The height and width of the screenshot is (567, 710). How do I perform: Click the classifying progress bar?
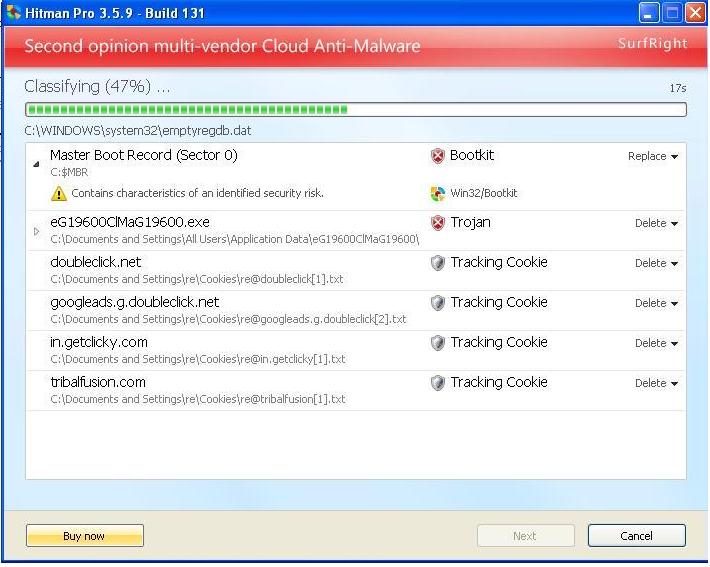[355, 110]
